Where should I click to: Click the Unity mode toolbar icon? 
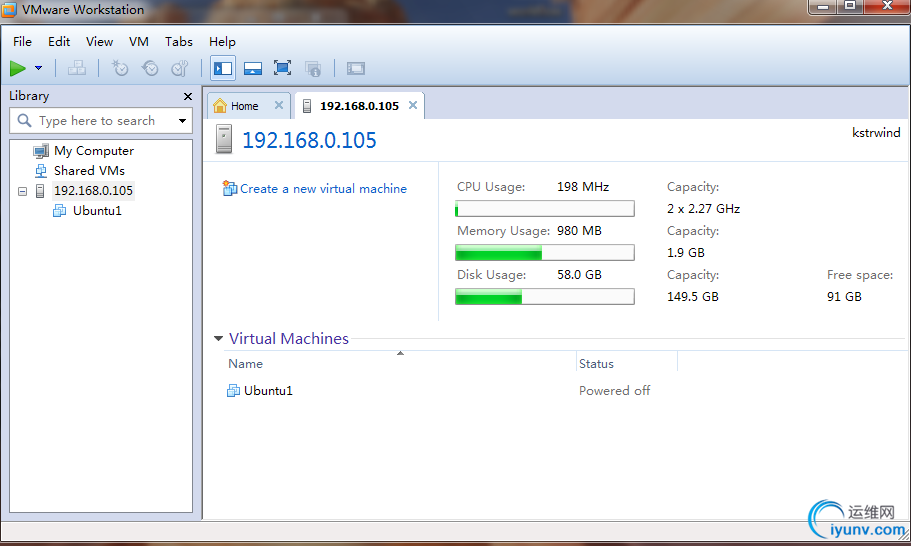313,69
